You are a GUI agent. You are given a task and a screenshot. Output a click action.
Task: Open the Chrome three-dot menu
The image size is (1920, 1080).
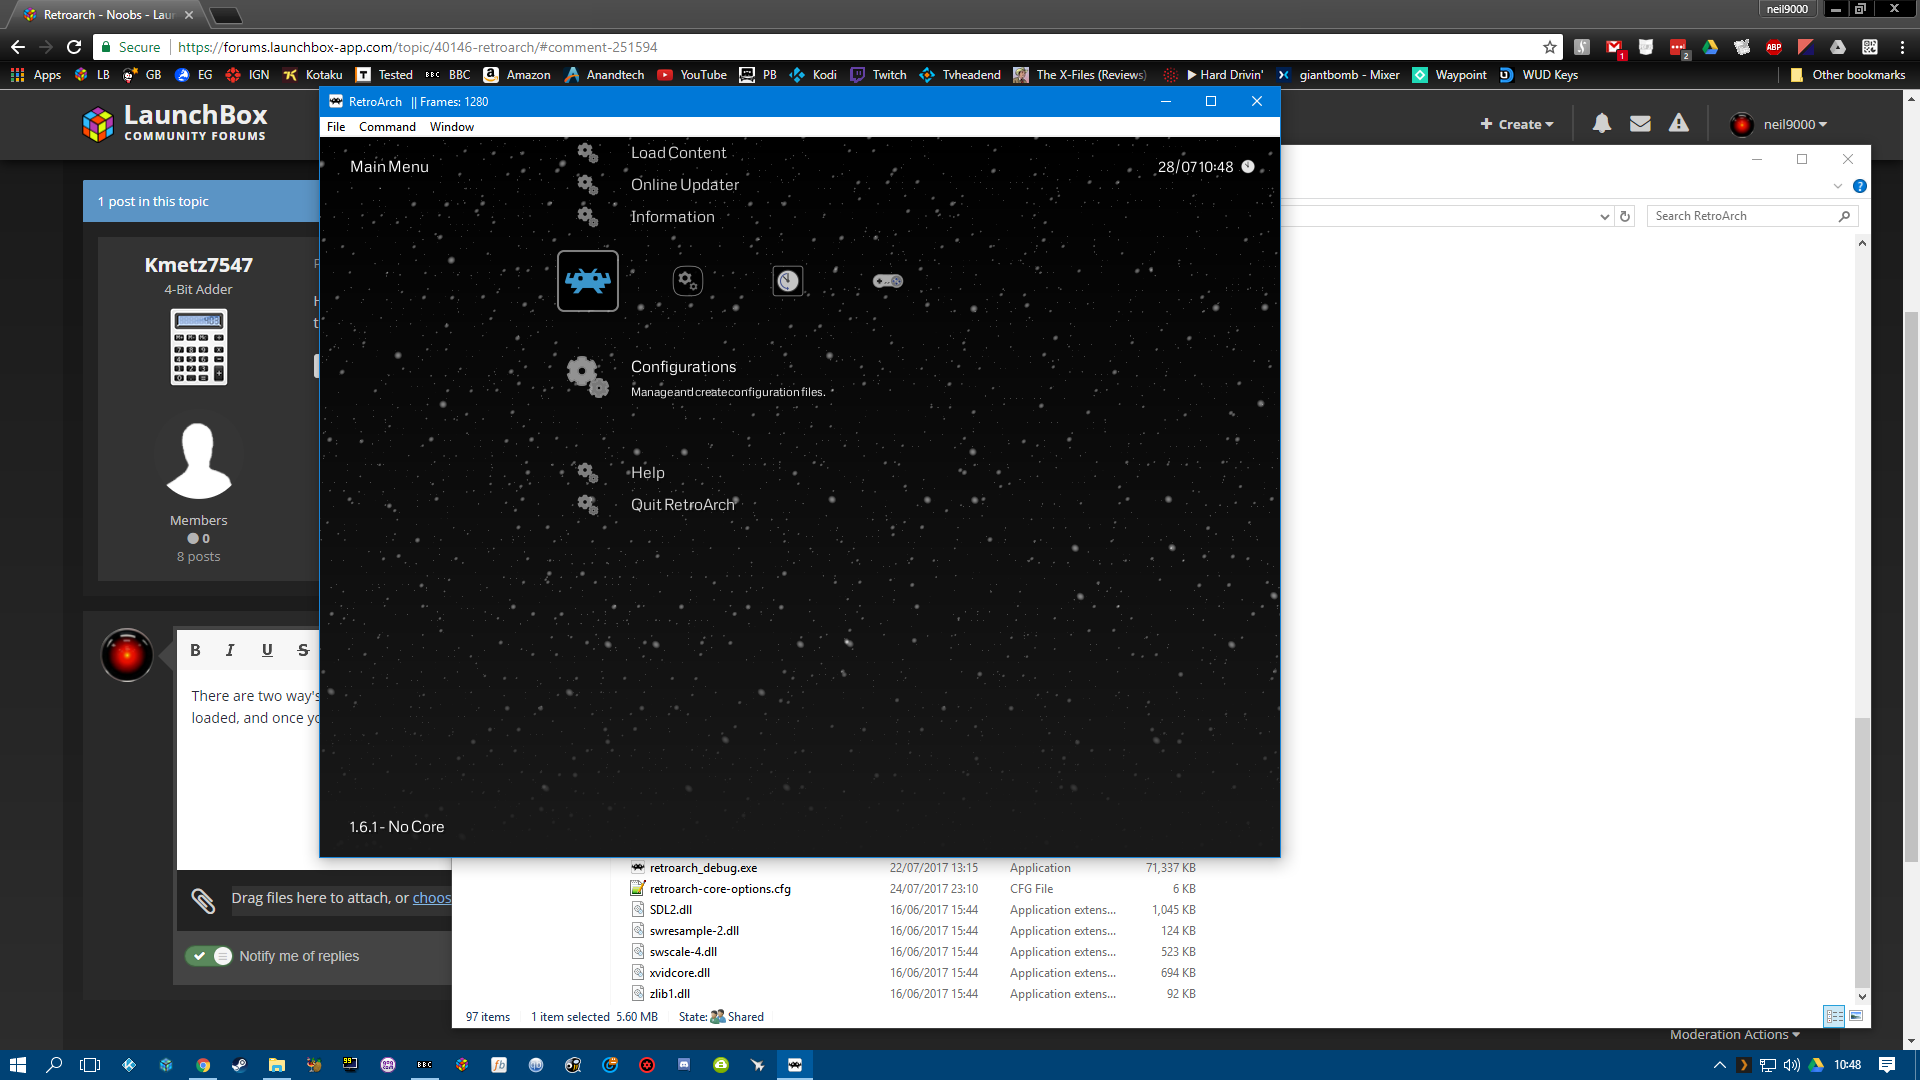coord(1902,47)
